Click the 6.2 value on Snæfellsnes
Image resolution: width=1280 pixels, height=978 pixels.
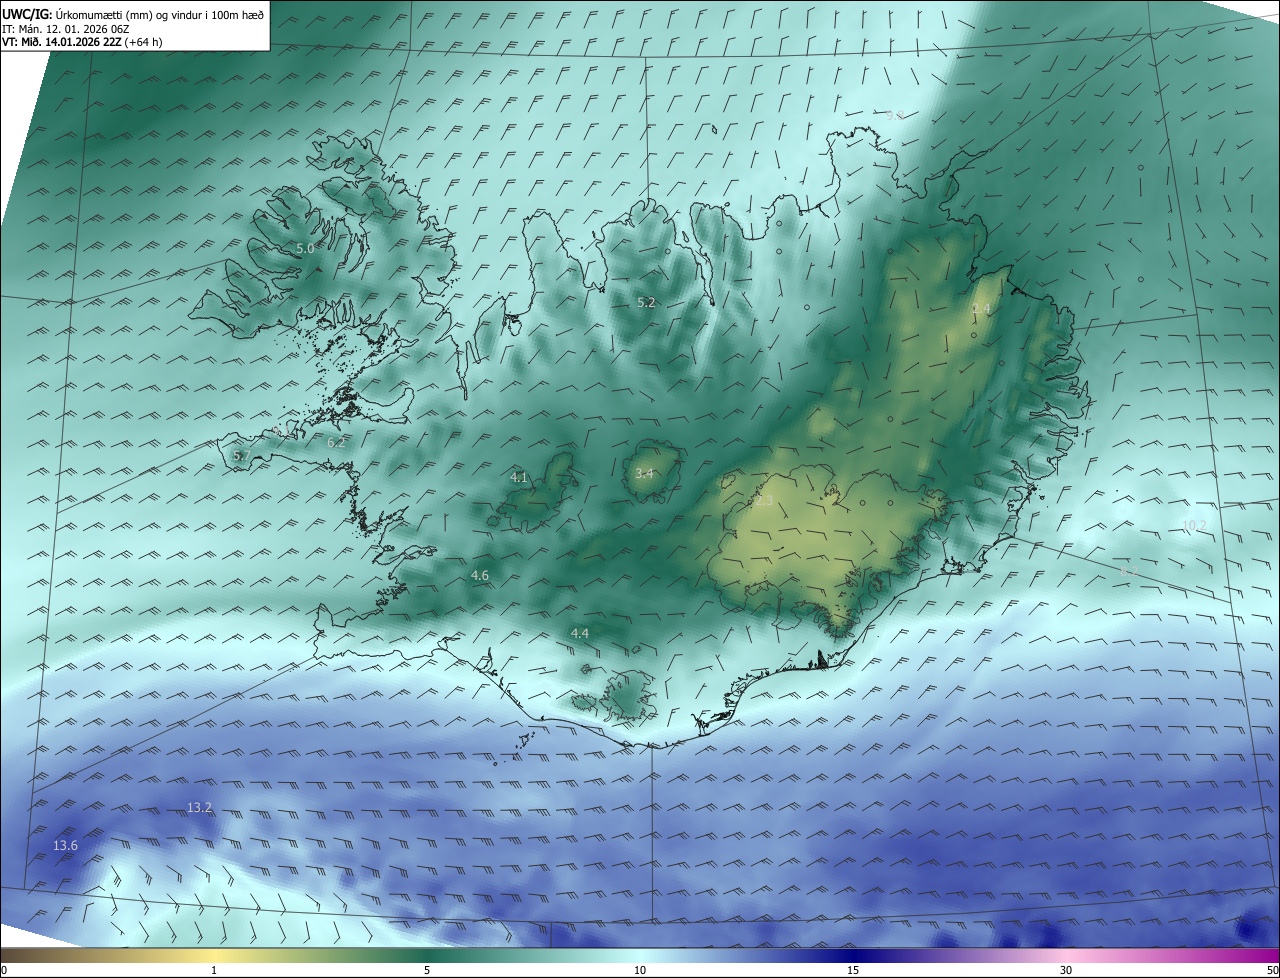point(336,442)
